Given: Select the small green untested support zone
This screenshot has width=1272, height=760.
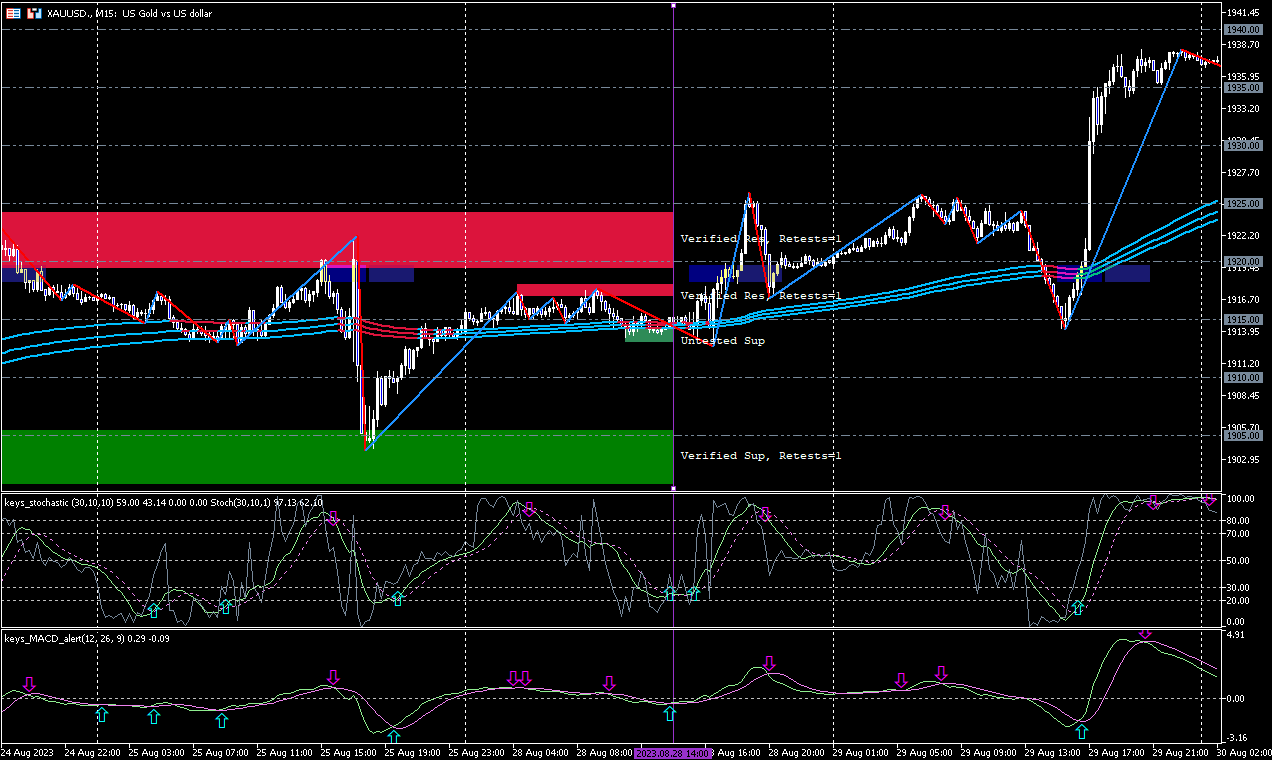Looking at the screenshot, I should 649,334.
